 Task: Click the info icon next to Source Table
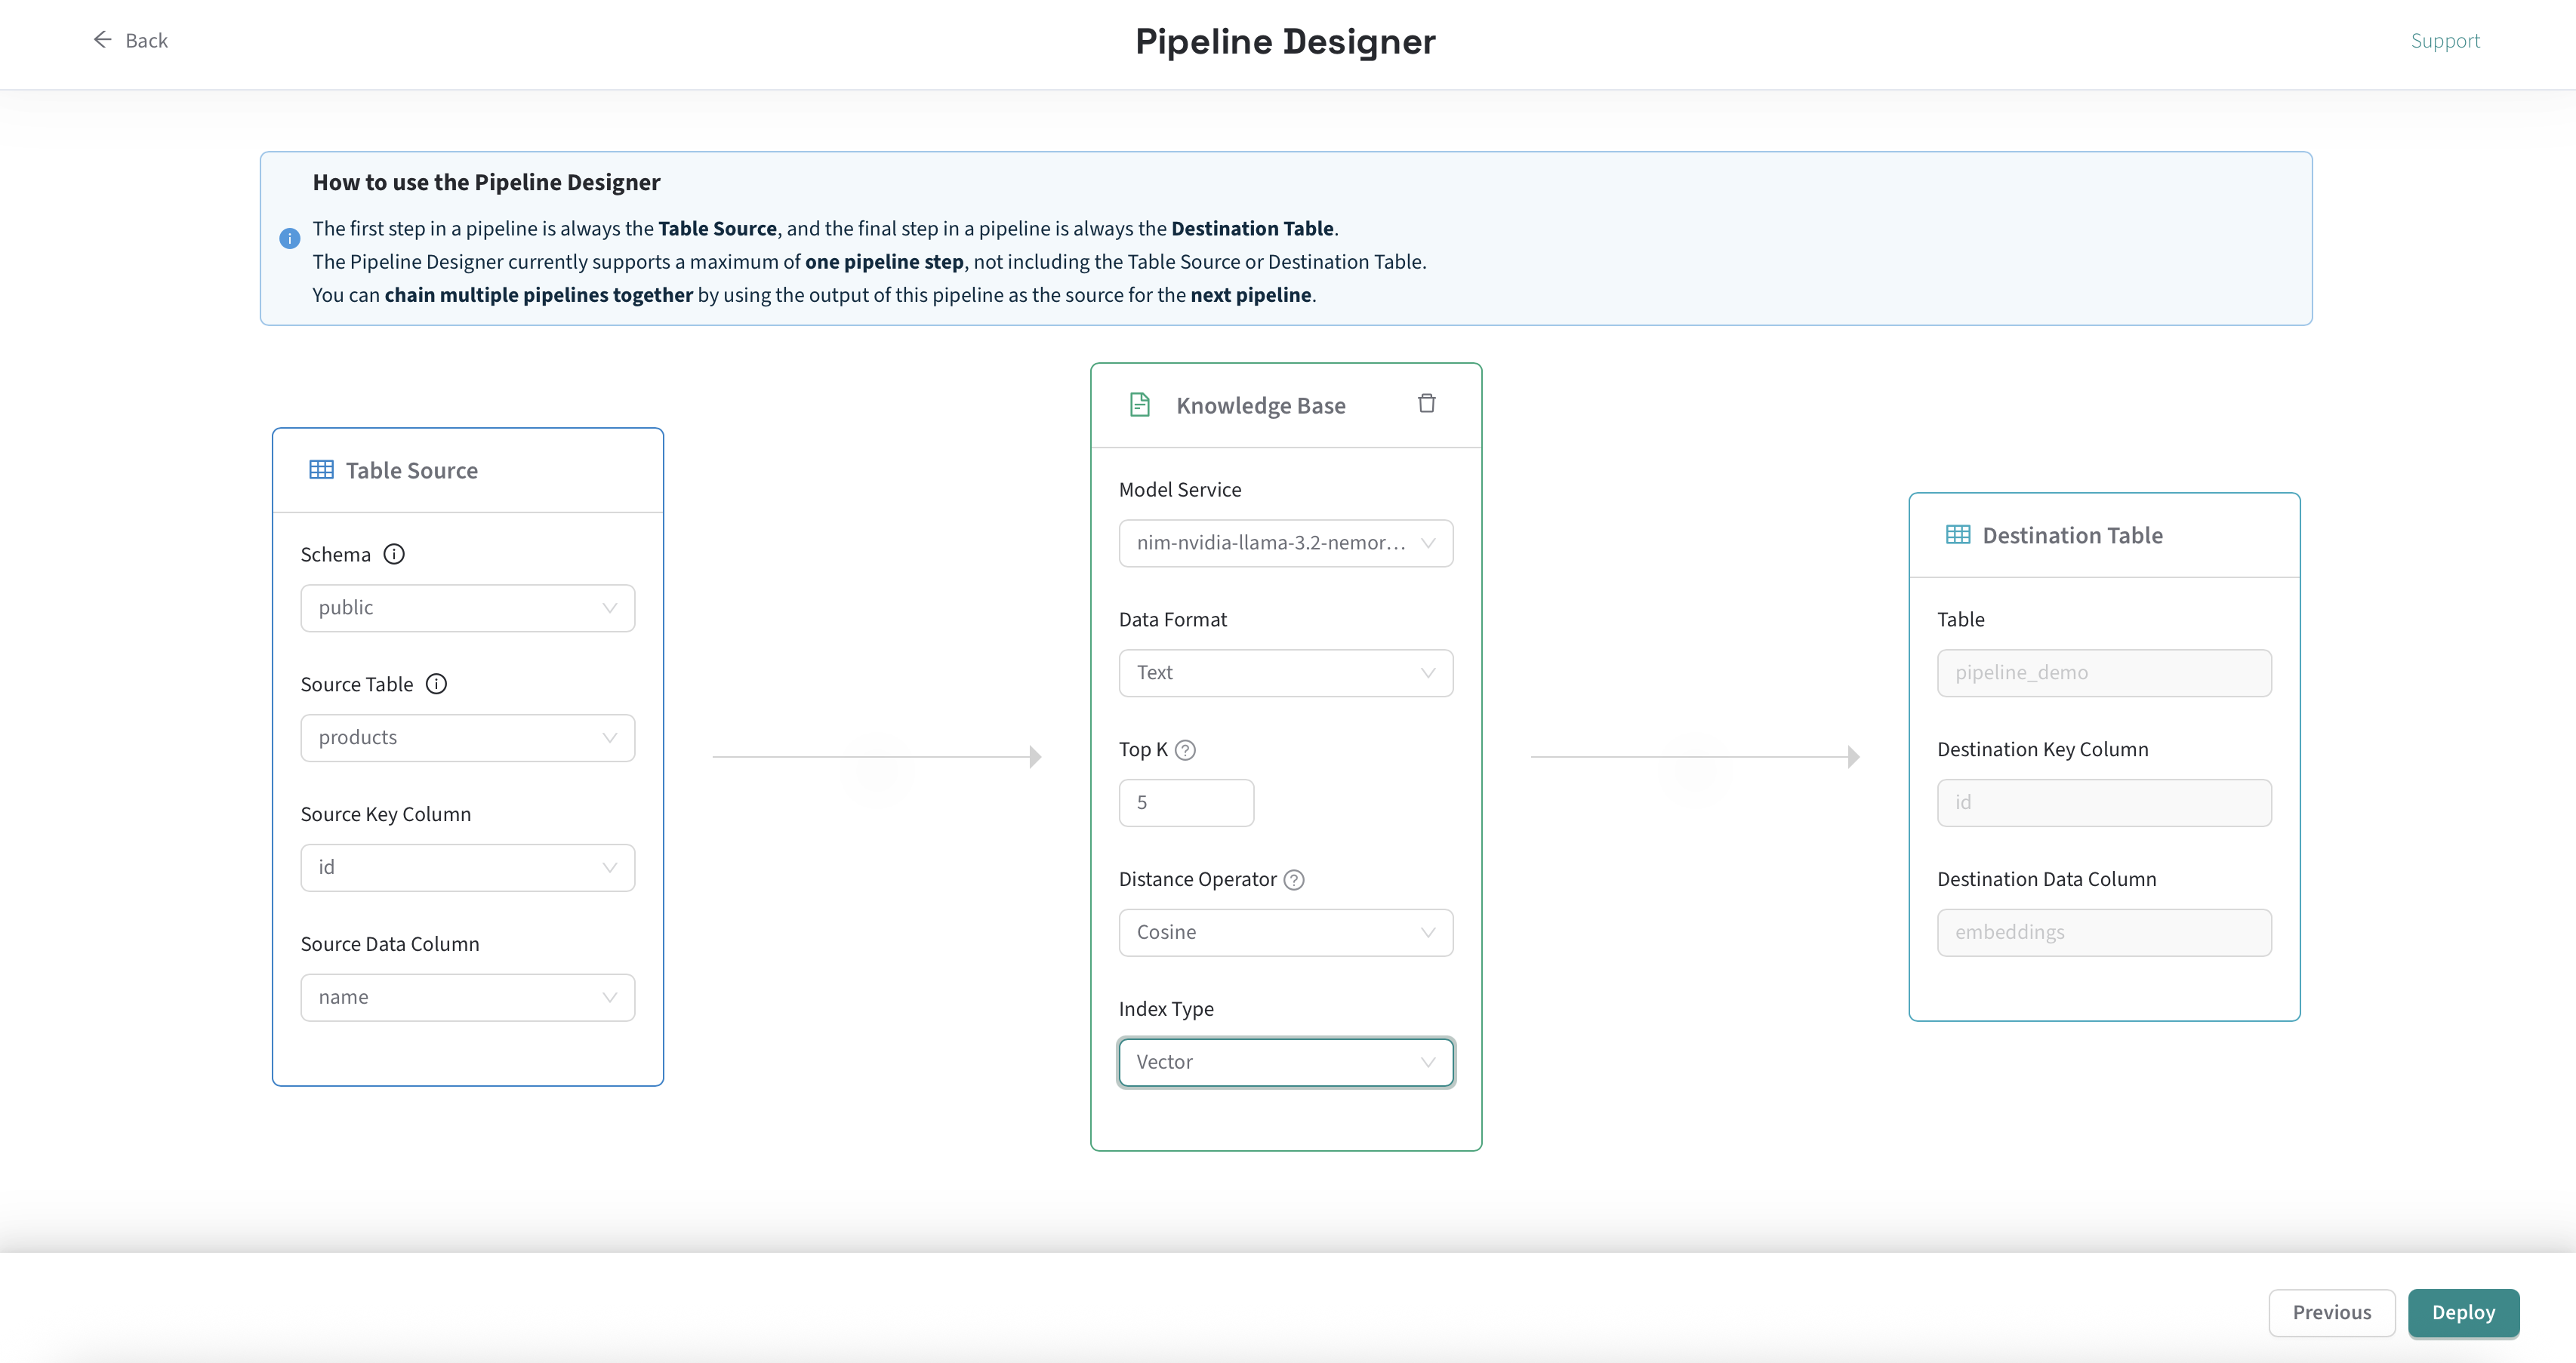[x=436, y=684]
